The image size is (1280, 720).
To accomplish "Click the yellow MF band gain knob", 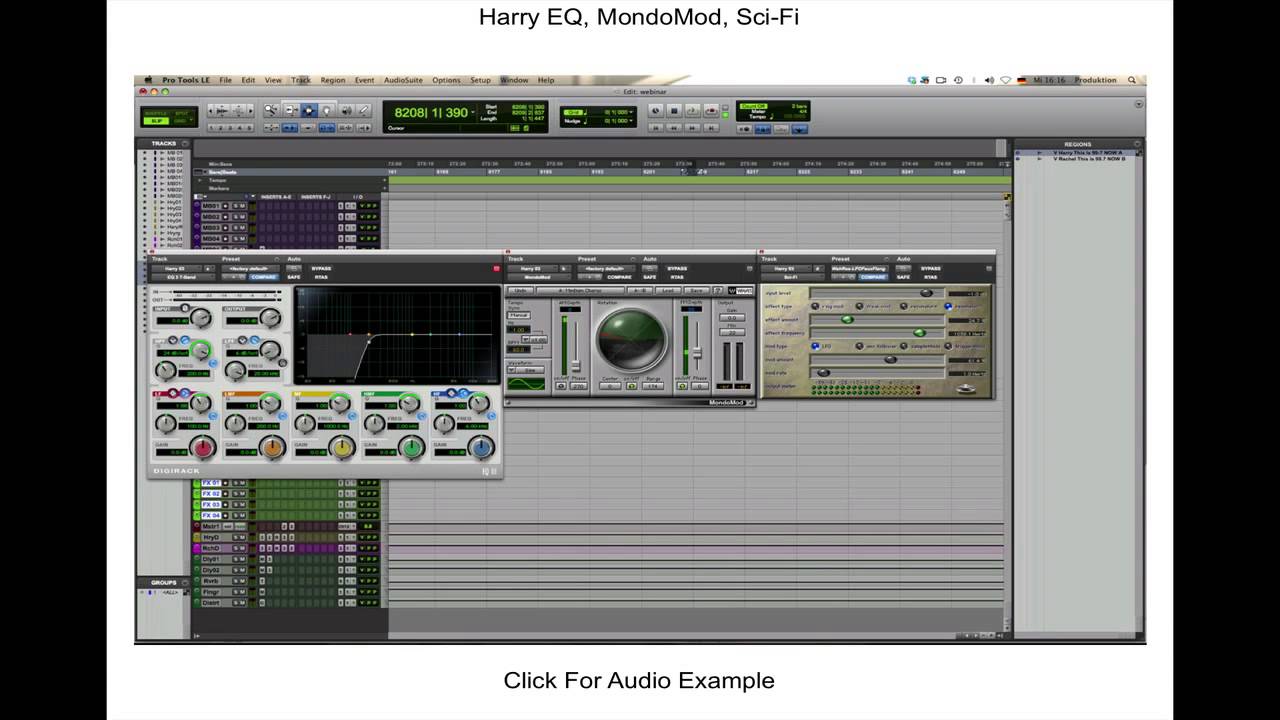I will tap(343, 448).
